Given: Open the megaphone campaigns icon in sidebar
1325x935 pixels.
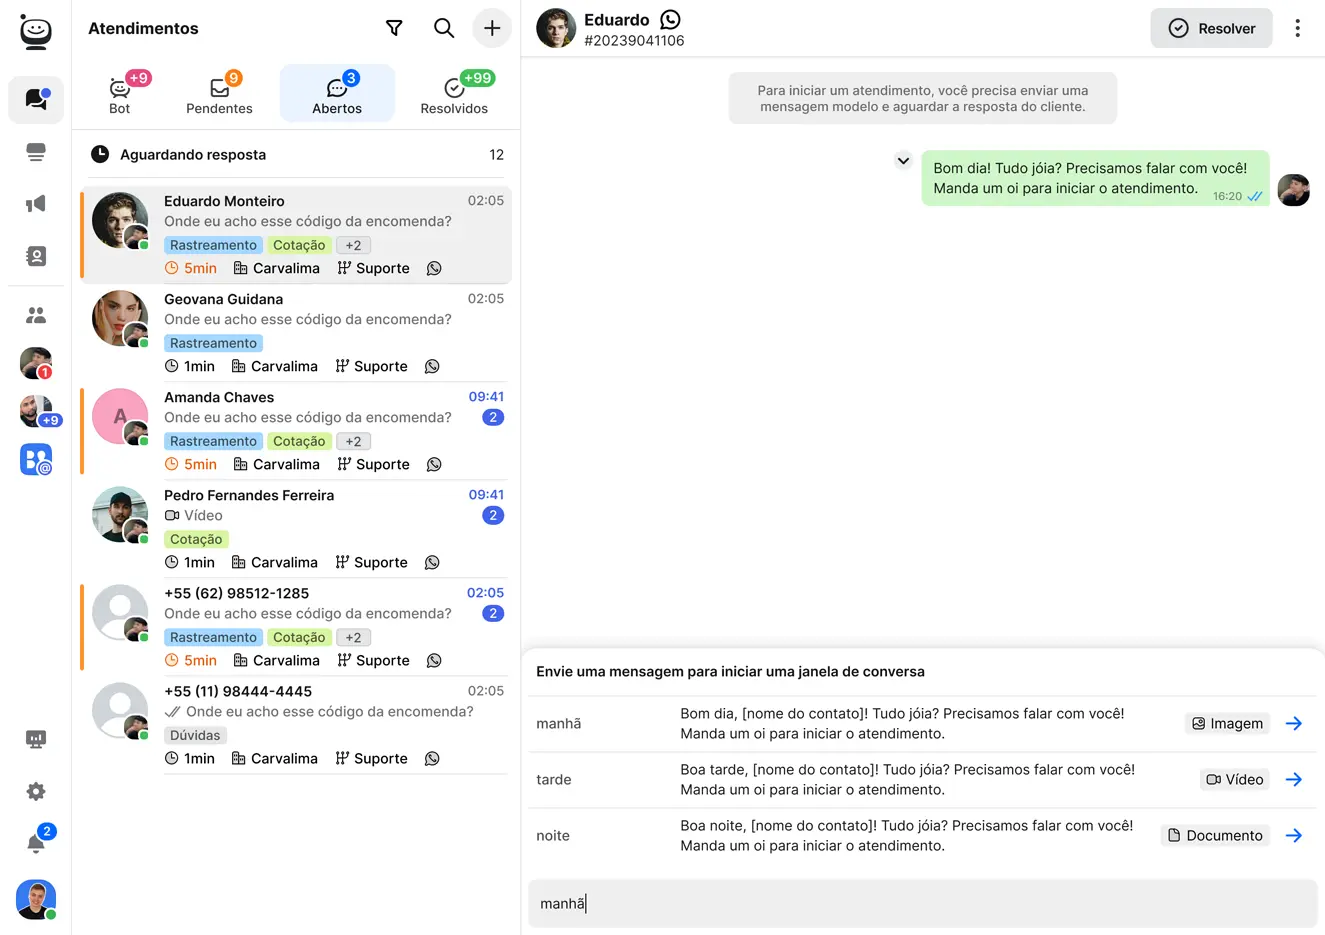Looking at the screenshot, I should point(36,204).
